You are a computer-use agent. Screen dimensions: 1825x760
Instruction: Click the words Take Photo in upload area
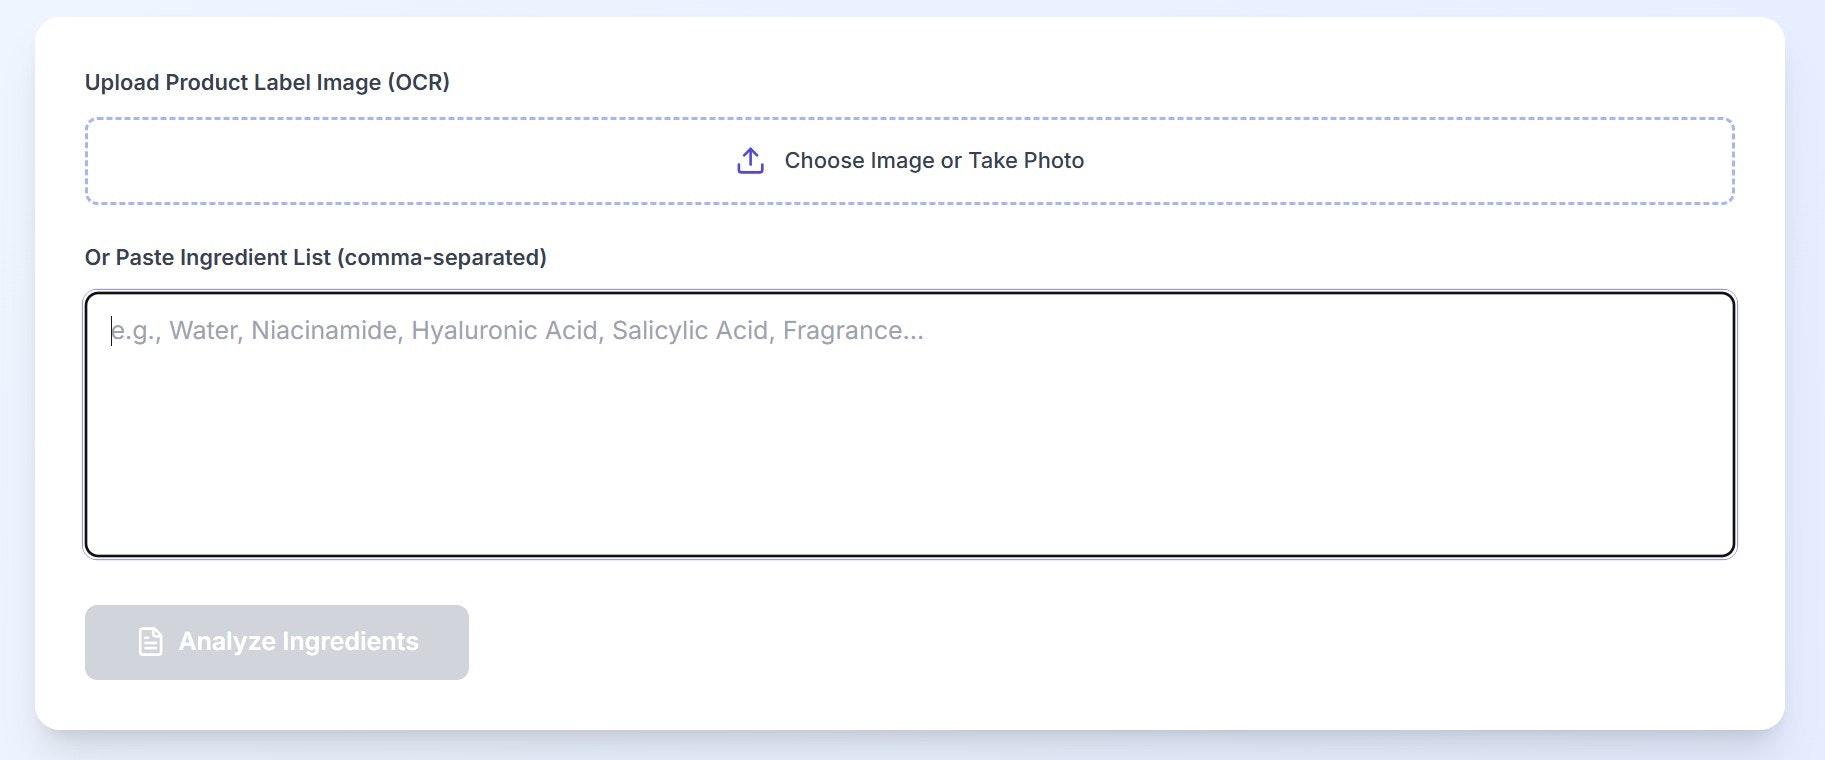coord(1026,161)
